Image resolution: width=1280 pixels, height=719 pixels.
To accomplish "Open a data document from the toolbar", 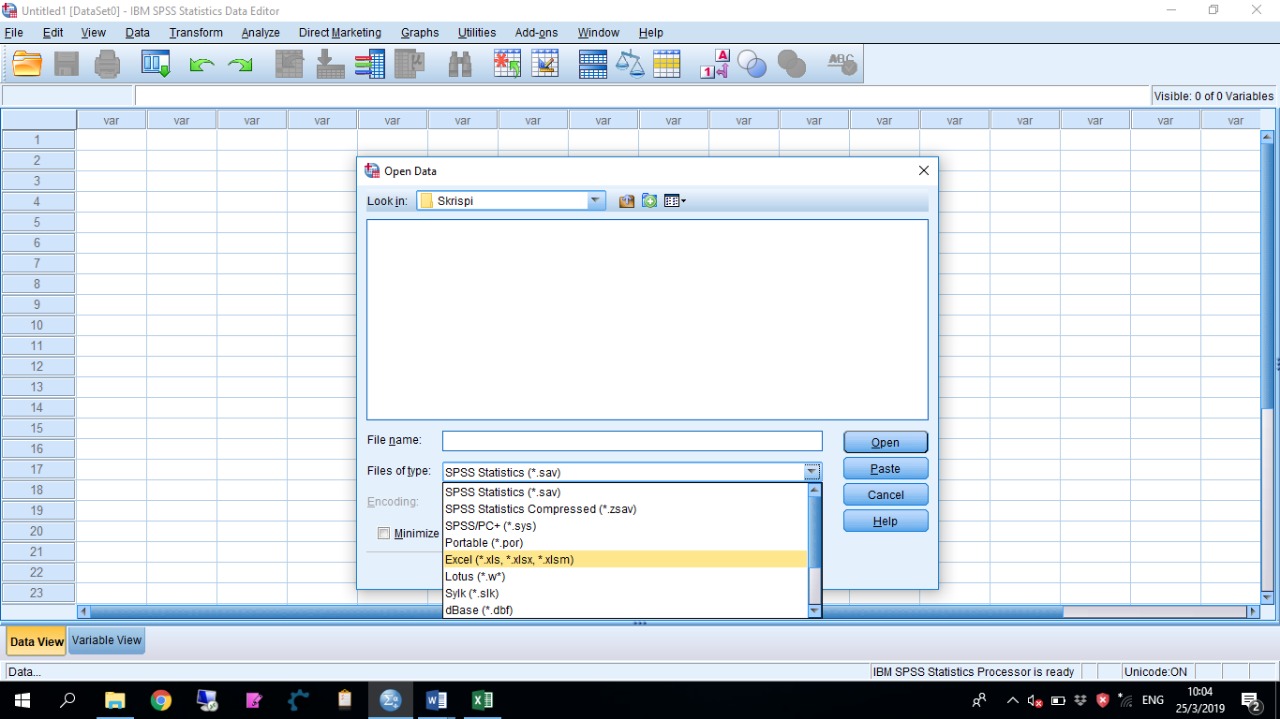I will pyautogui.click(x=26, y=63).
